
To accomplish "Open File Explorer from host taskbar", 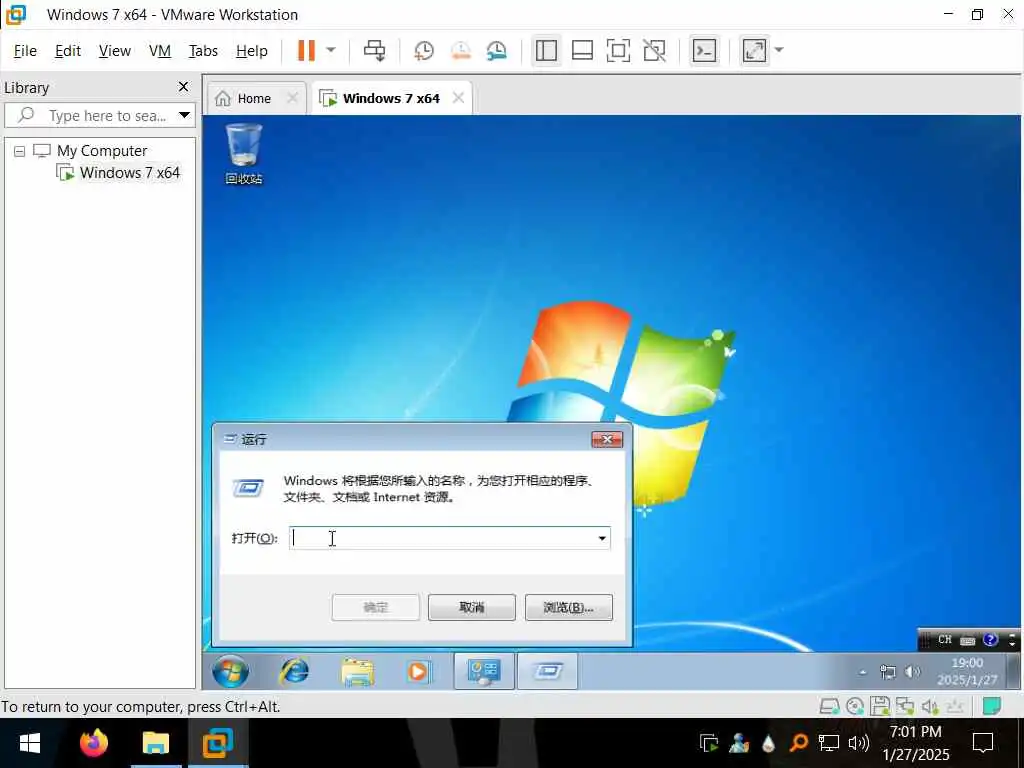I will tap(155, 743).
